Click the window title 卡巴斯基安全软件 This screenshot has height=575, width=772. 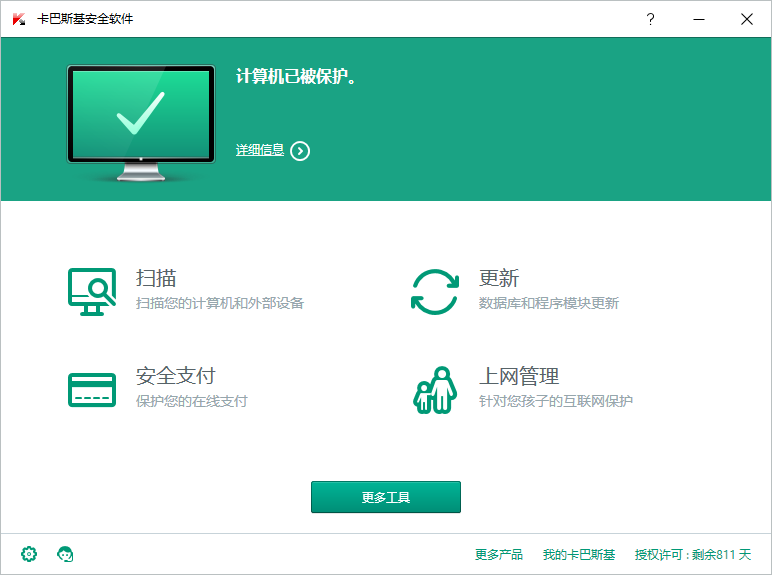click(x=85, y=19)
